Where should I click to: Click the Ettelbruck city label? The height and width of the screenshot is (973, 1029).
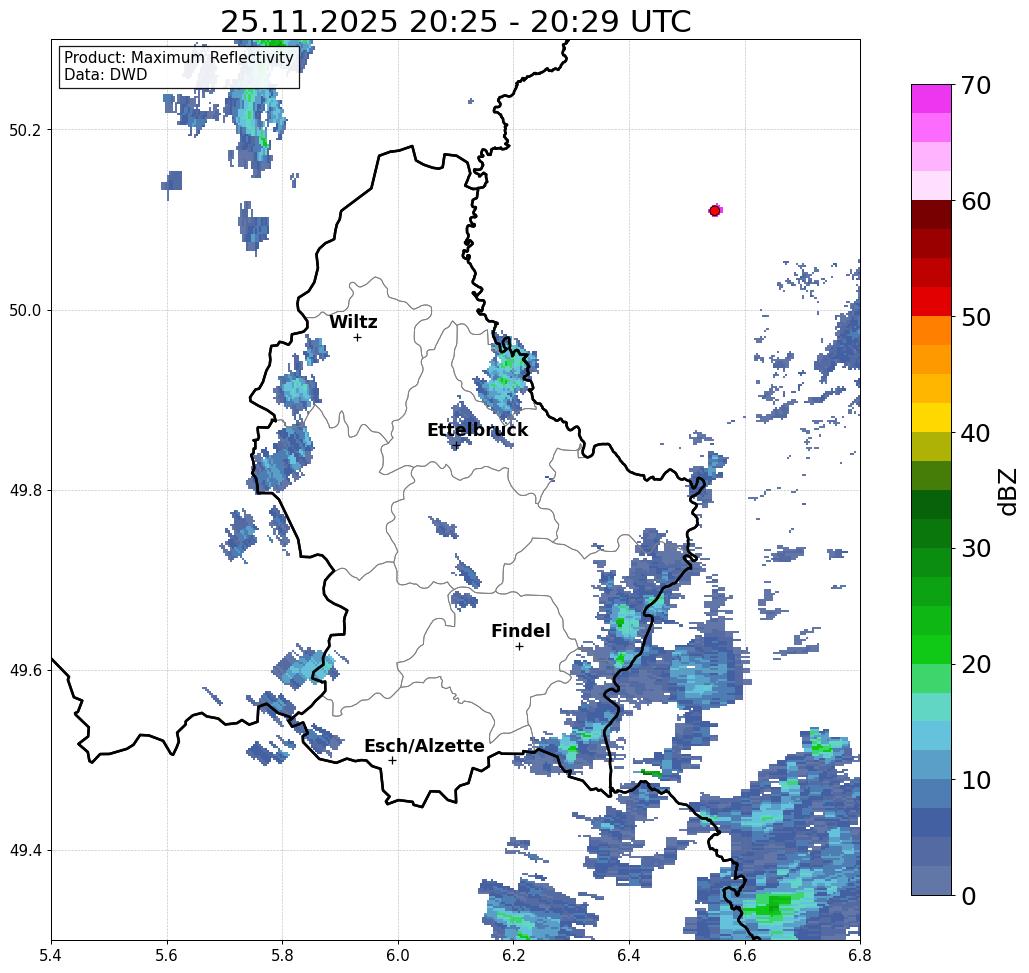click(x=477, y=430)
